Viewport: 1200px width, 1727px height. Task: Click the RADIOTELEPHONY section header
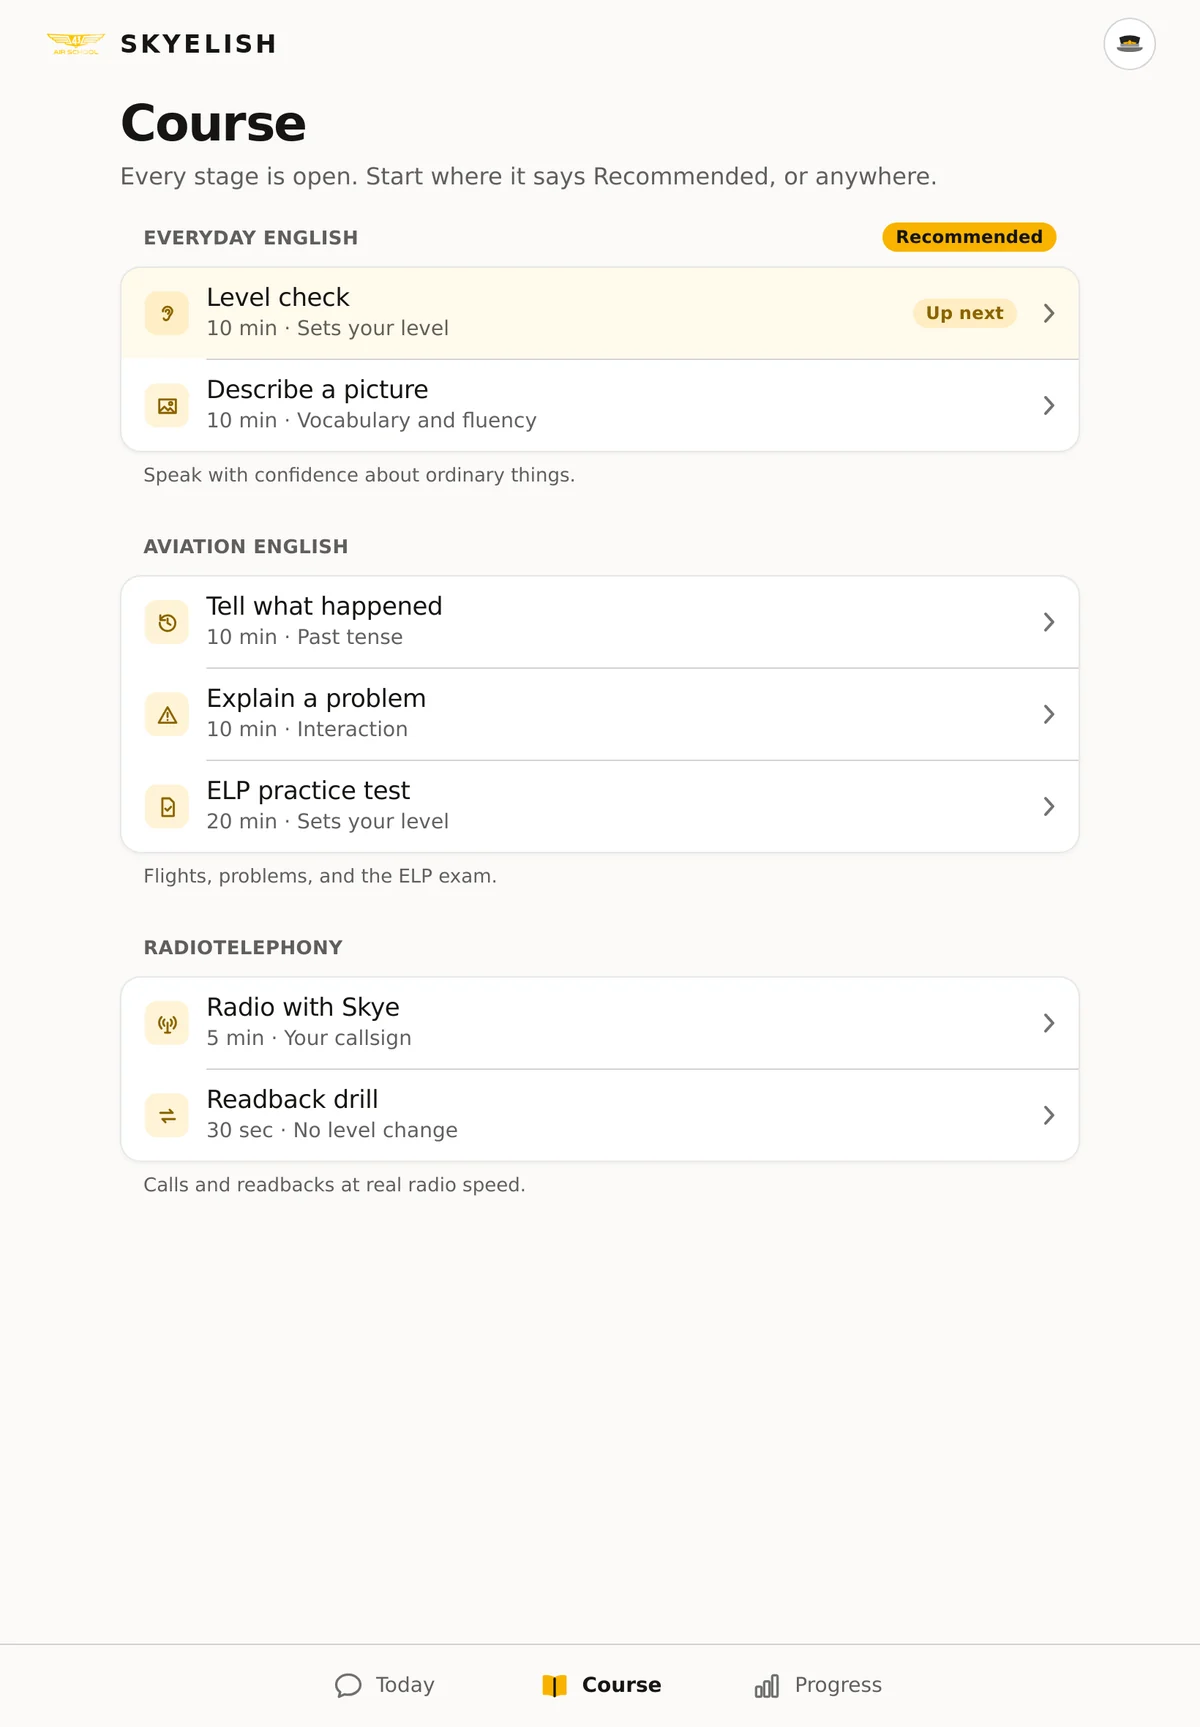243,948
